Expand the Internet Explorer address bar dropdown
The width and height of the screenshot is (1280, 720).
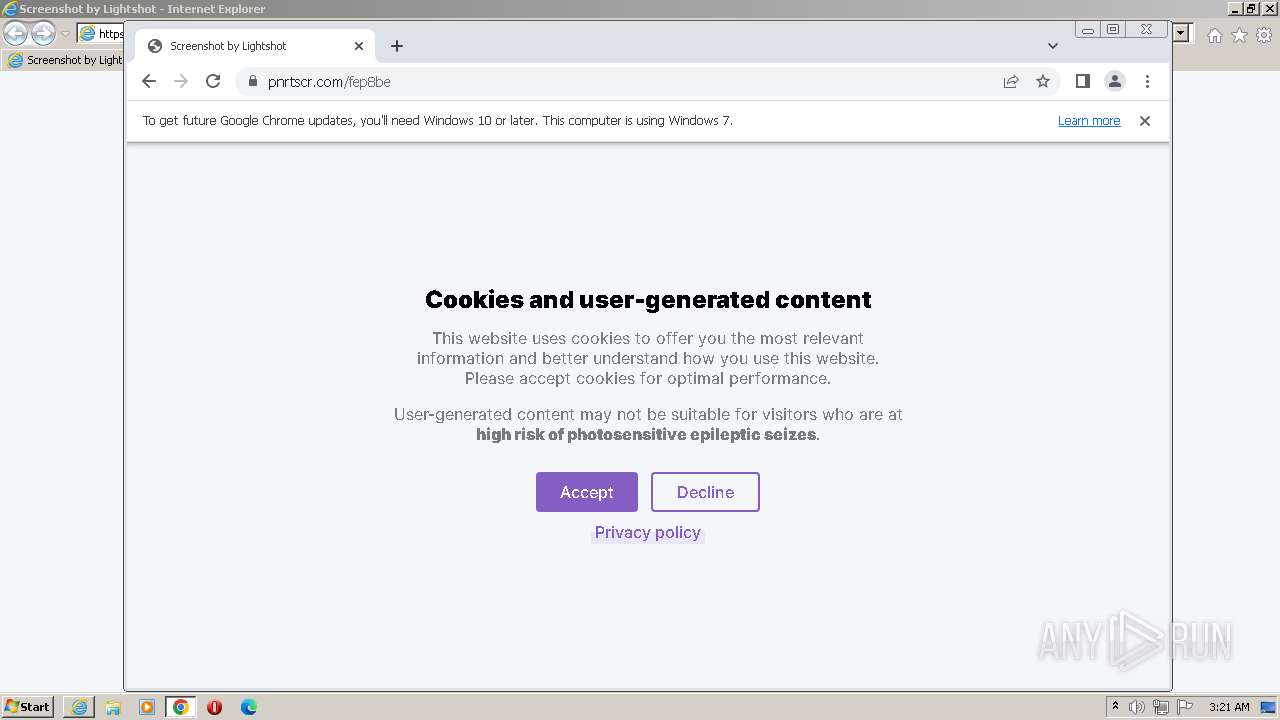coord(1181,33)
